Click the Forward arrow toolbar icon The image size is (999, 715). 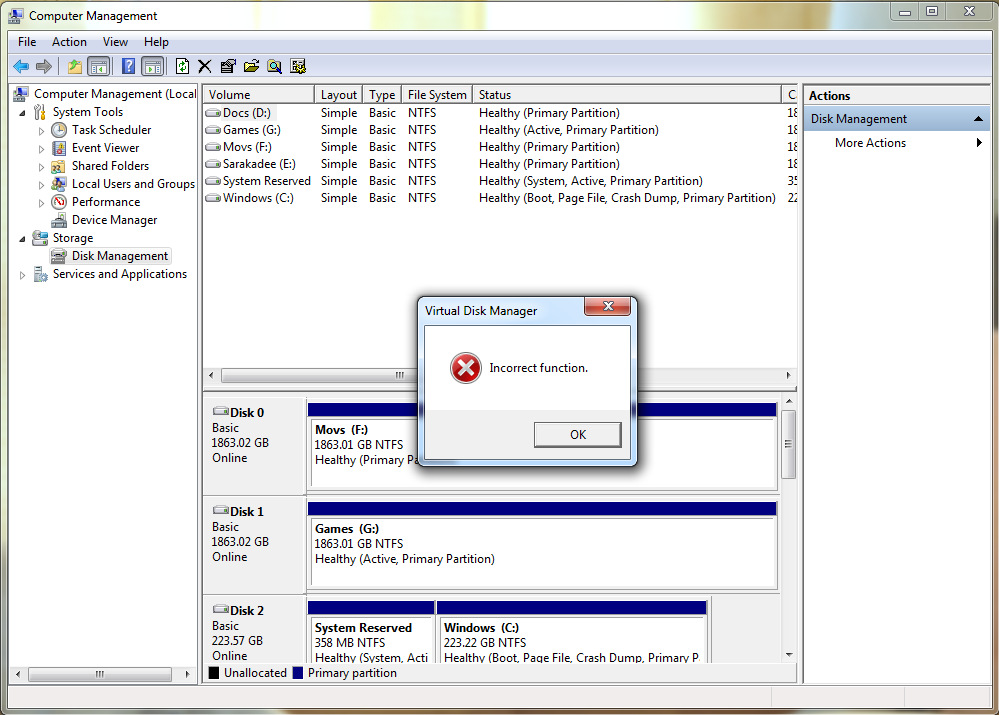(x=44, y=66)
